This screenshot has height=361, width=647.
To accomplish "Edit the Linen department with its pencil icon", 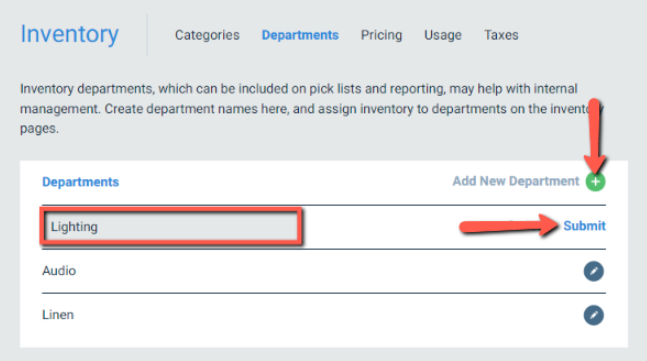I will coord(593,315).
